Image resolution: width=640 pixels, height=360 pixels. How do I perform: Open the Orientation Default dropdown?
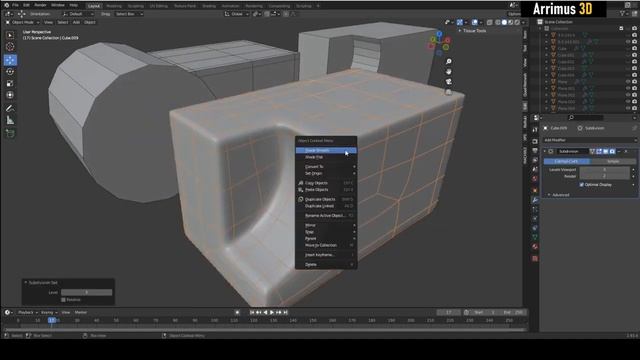78,14
